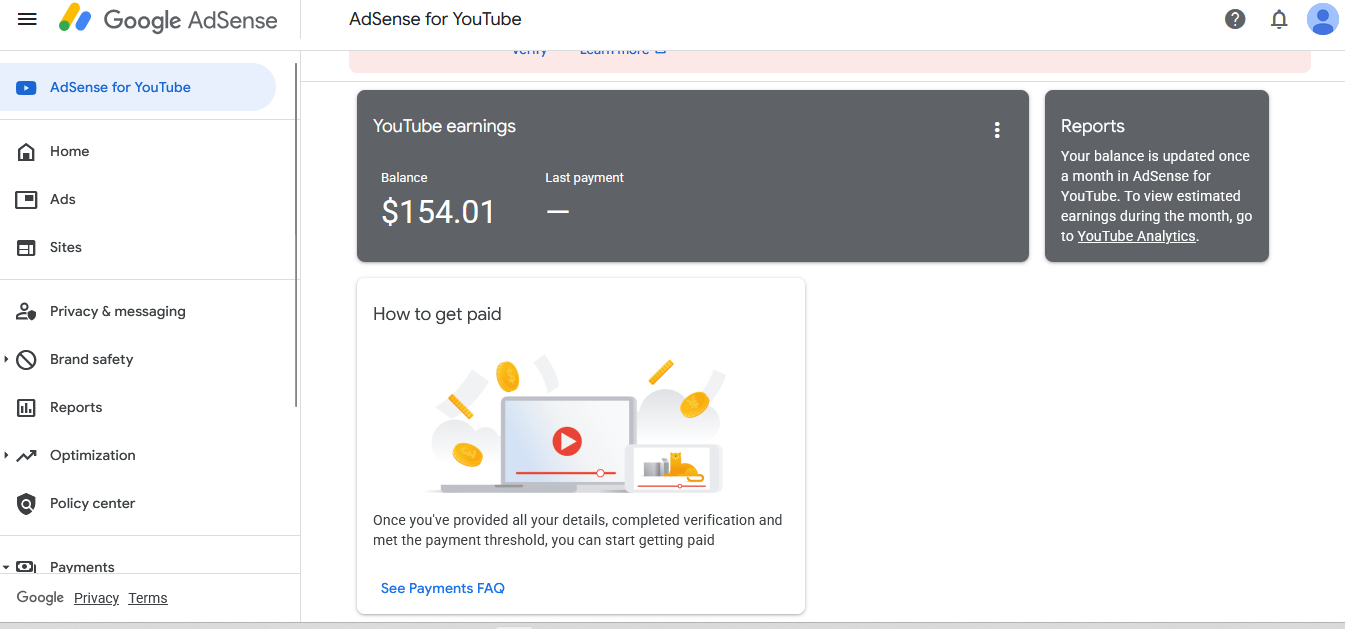Select AdSense for YouTube in sidebar
Screen dimensions: 1345x629
(138, 87)
